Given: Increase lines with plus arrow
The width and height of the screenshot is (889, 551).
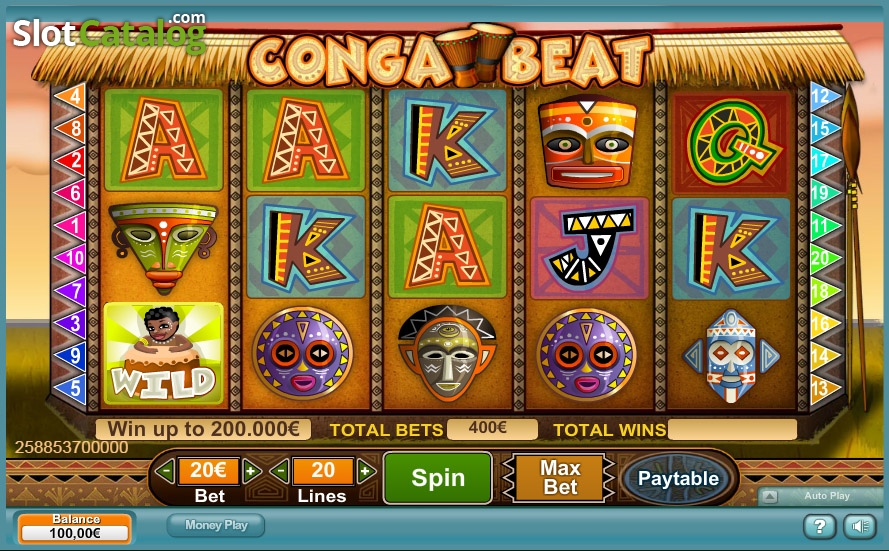Looking at the screenshot, I should tap(366, 471).
